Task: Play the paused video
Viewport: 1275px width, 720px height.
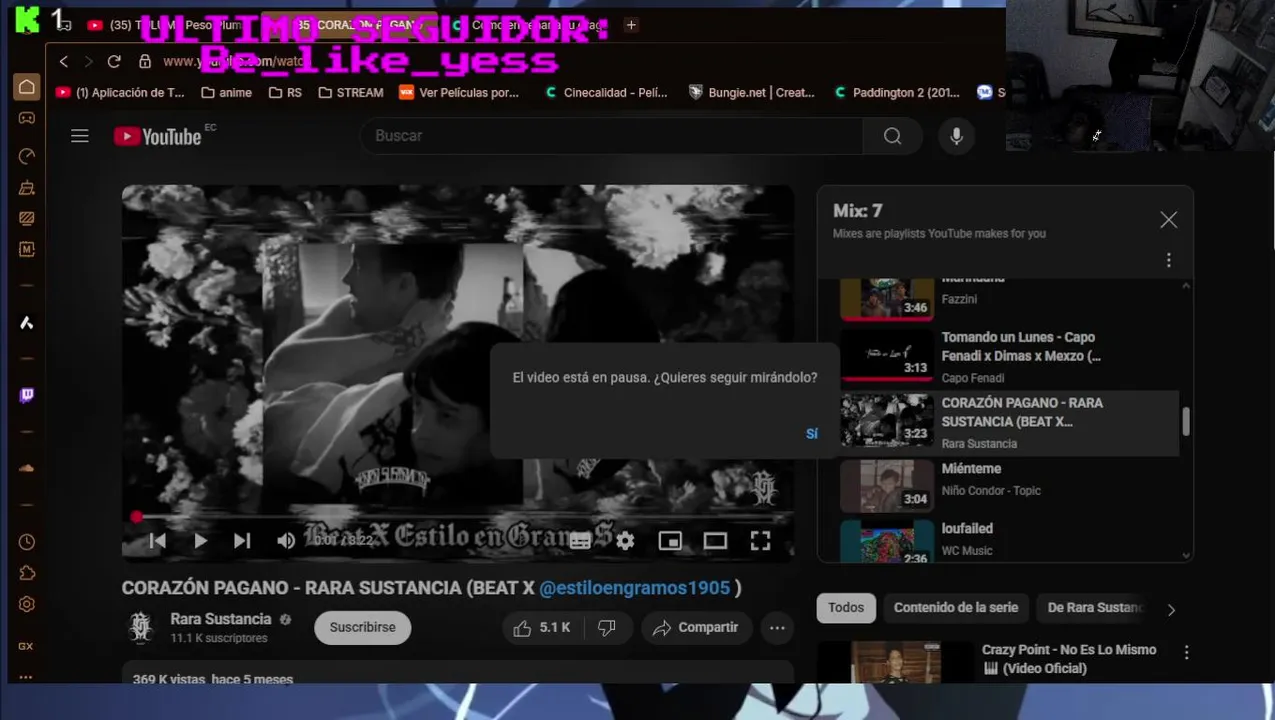Action: 200,541
